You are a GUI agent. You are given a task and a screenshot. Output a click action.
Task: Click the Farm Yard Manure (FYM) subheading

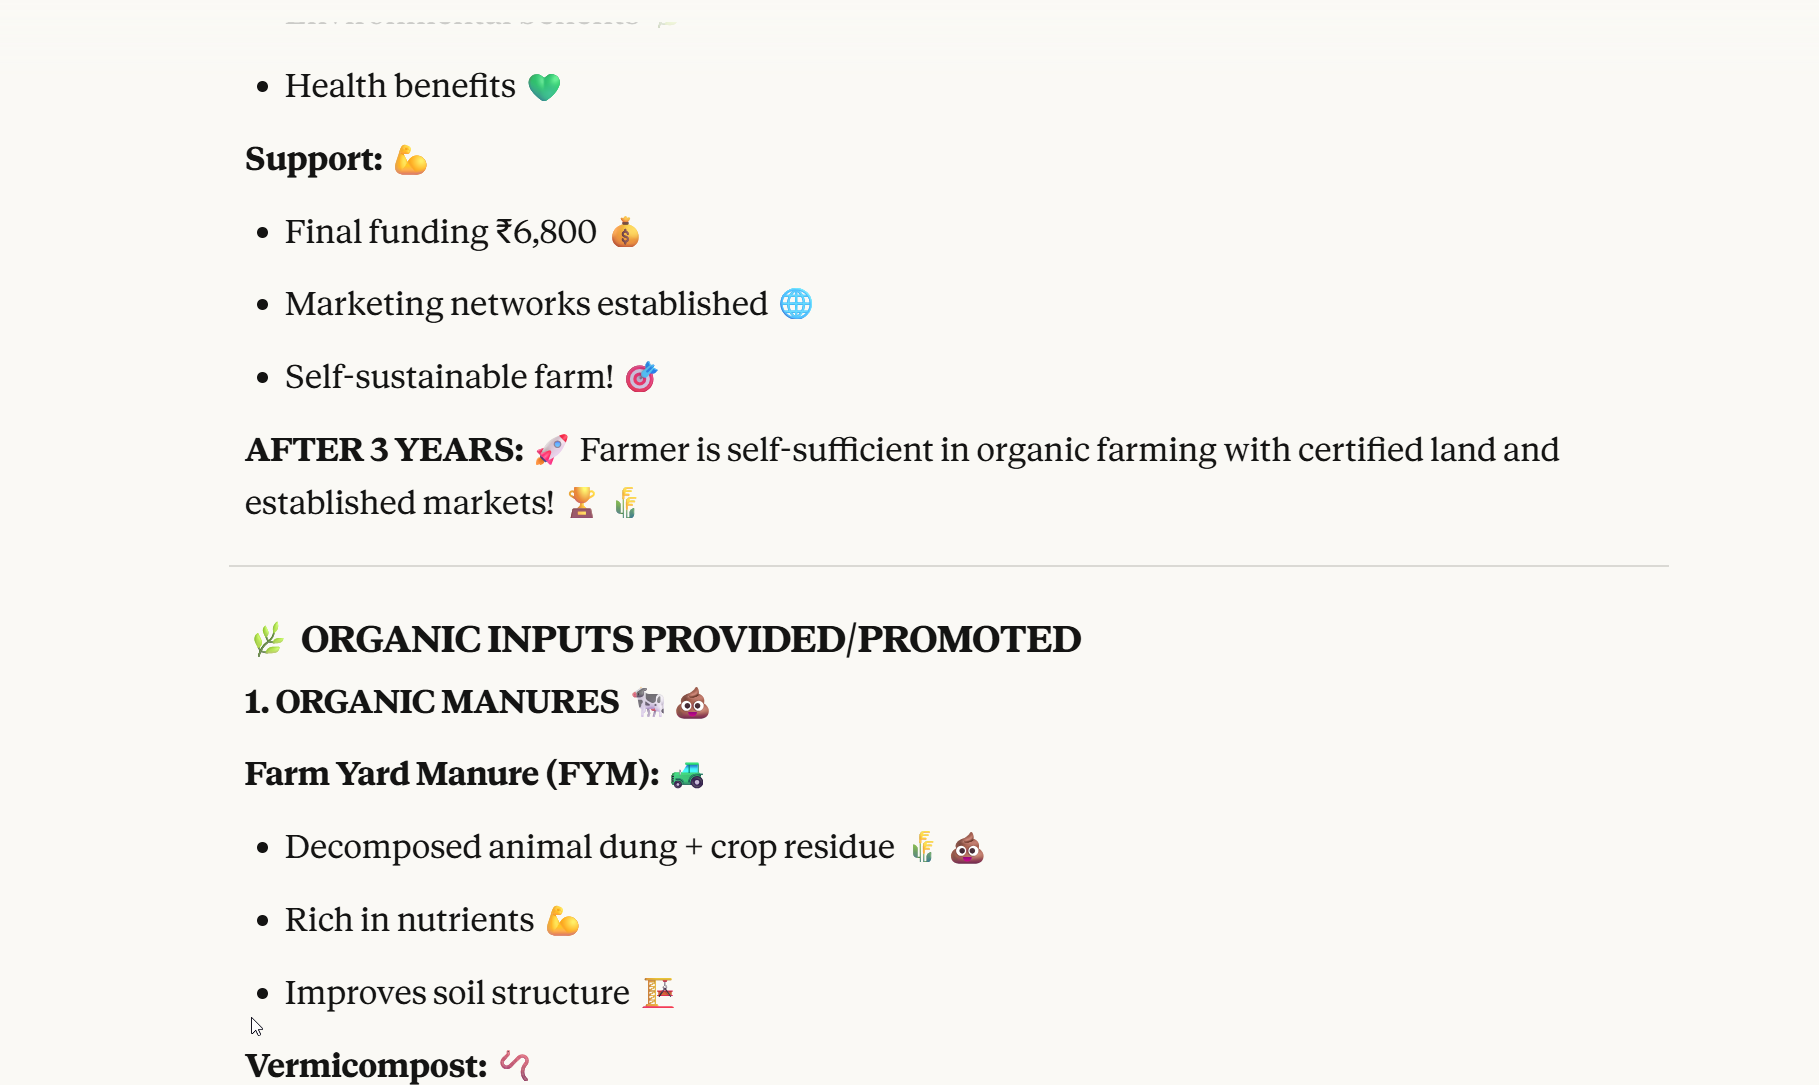pyautogui.click(x=451, y=774)
